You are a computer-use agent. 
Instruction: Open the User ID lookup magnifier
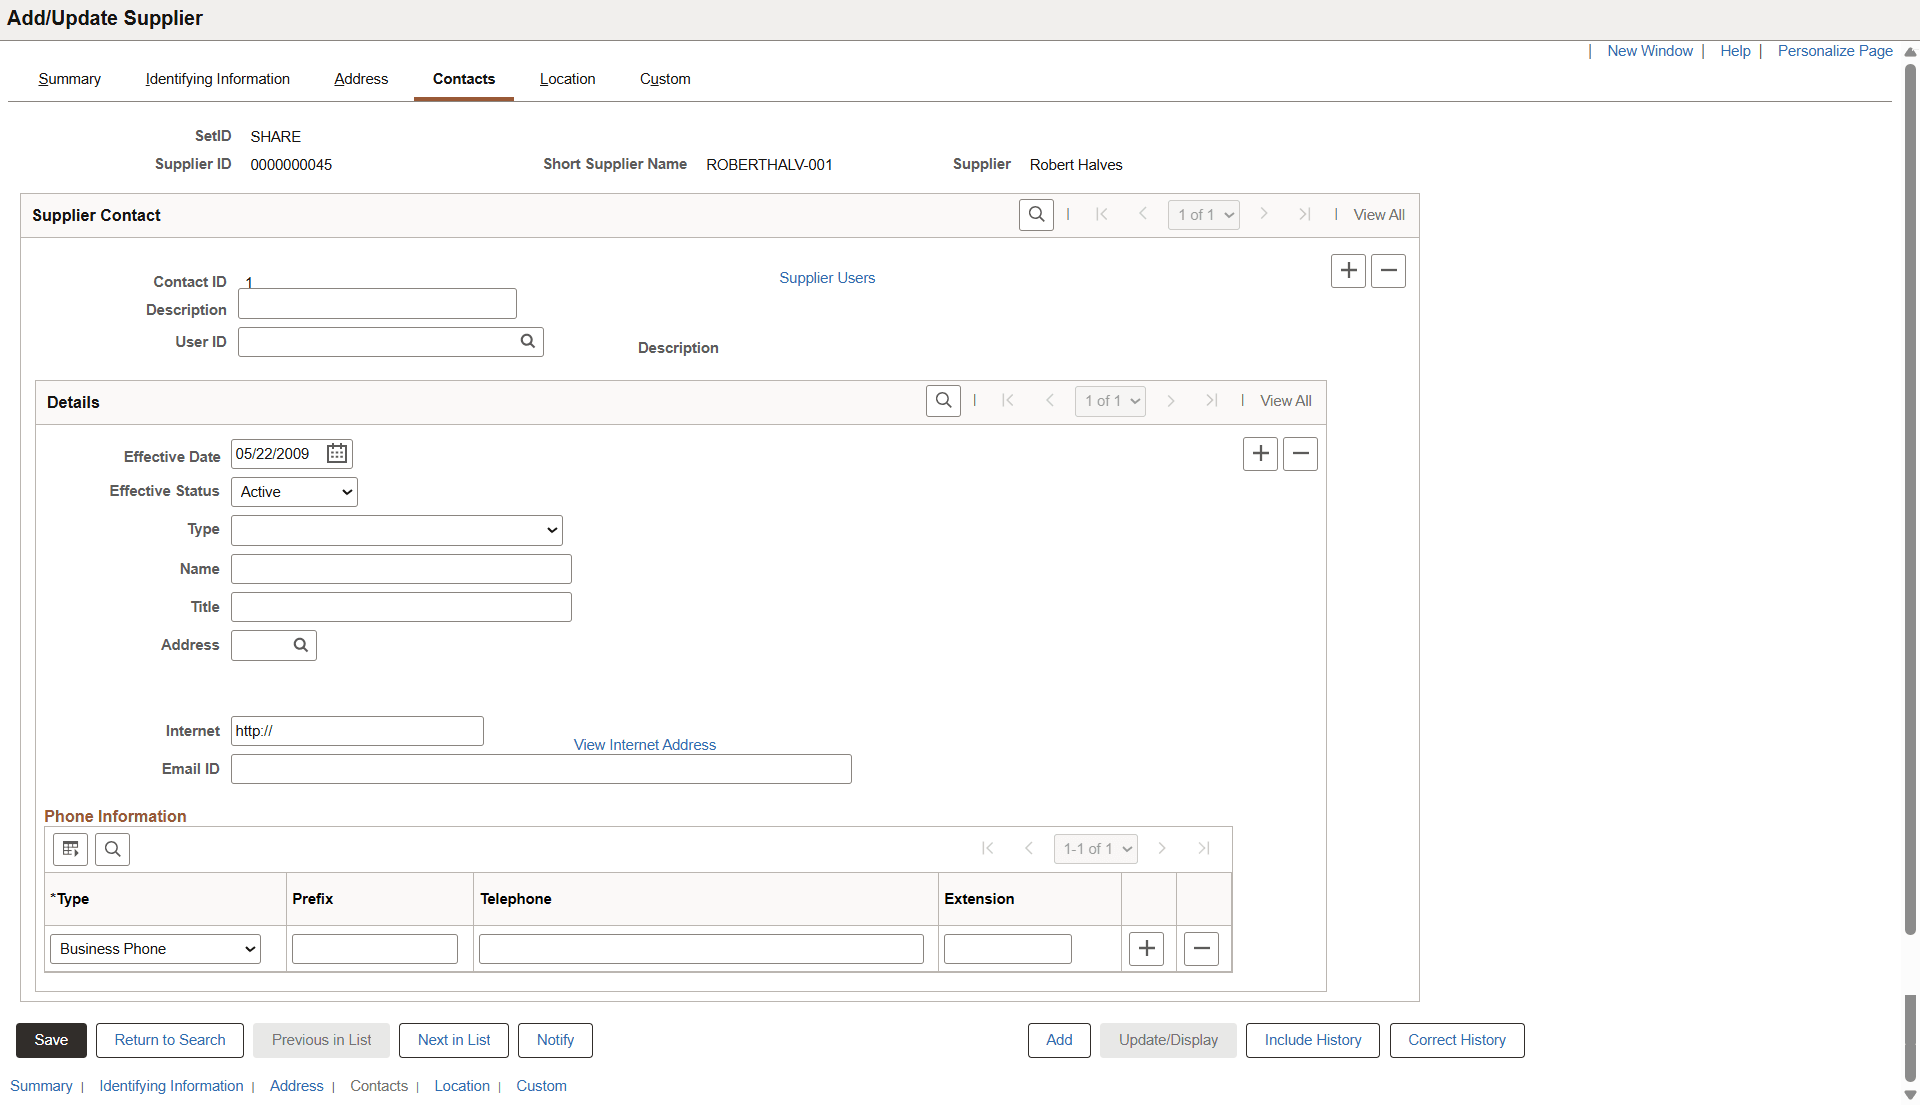click(527, 341)
